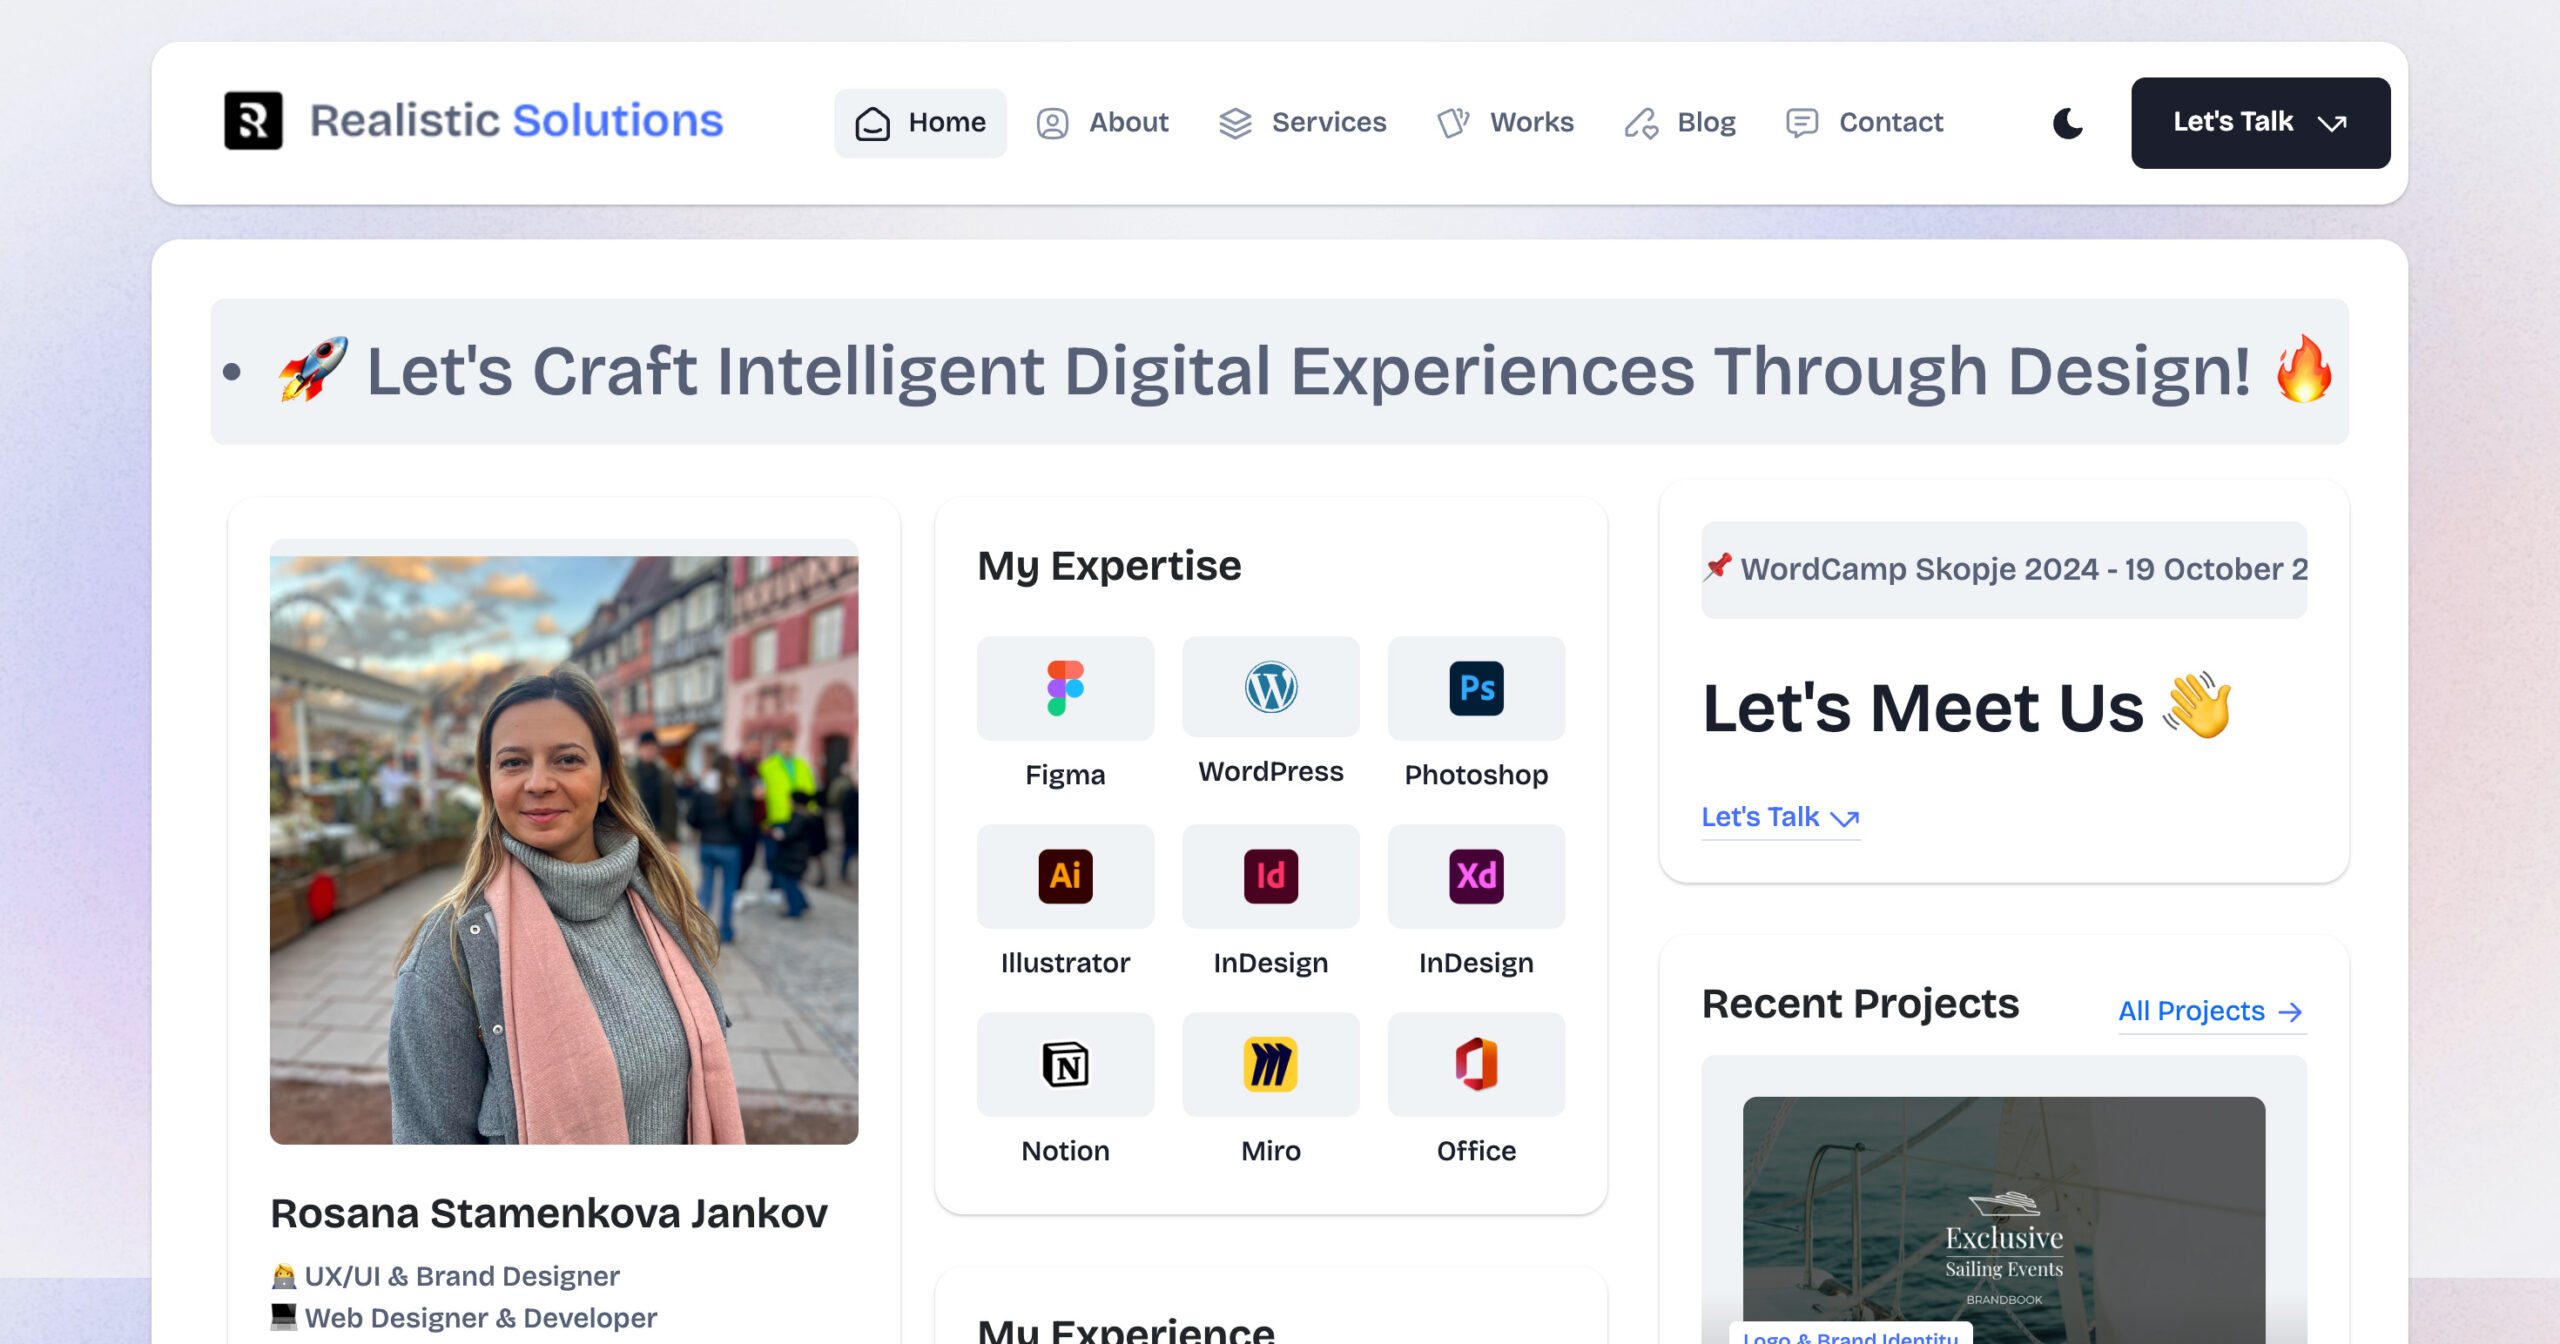Navigate to Works in navbar
Image resolution: width=2560 pixels, height=1344 pixels.
pyautogui.click(x=1506, y=123)
